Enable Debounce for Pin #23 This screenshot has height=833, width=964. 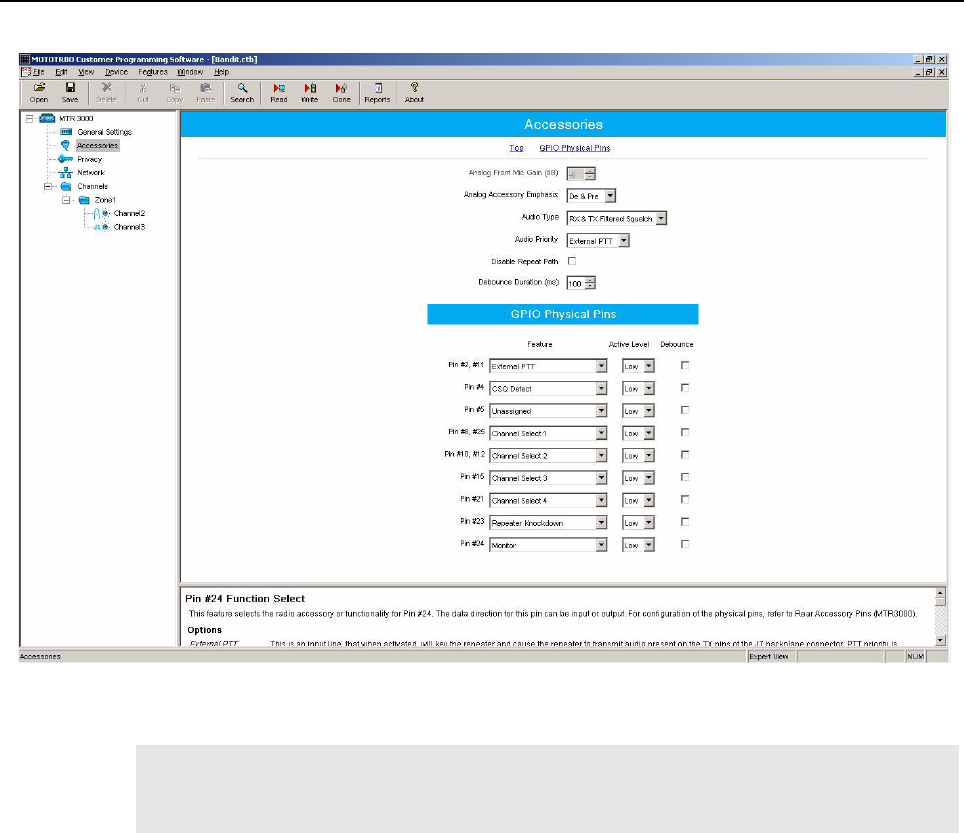pos(685,522)
